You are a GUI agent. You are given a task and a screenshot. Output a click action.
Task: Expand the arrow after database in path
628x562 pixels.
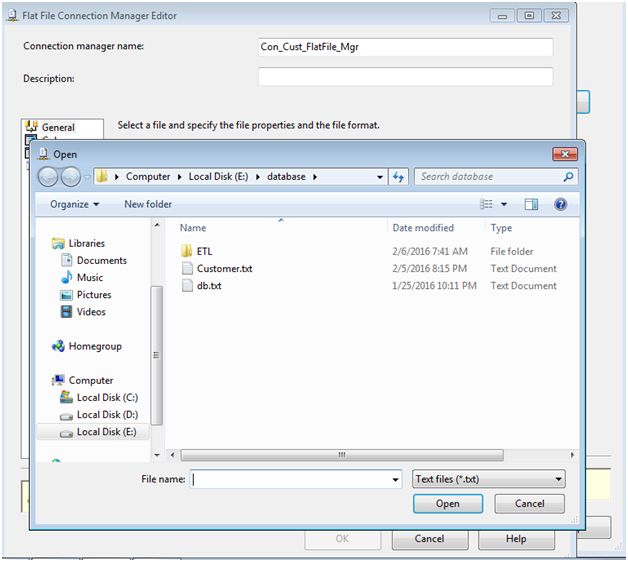point(315,177)
